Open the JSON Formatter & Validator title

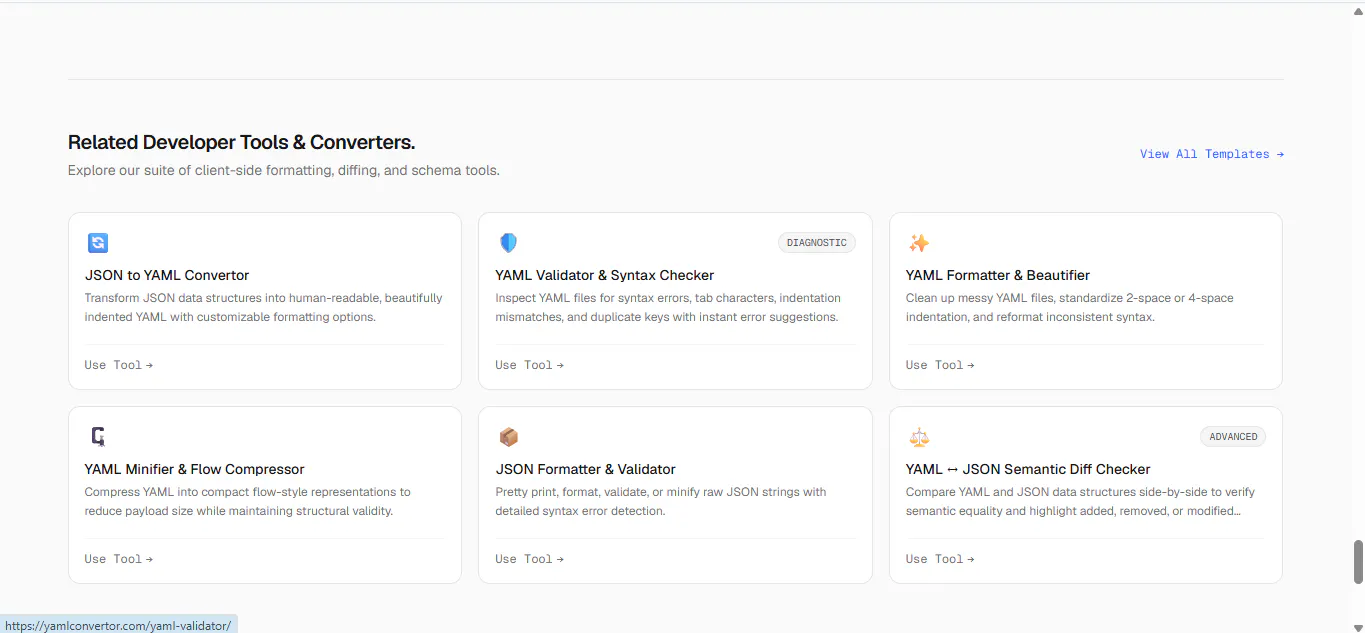pos(586,469)
